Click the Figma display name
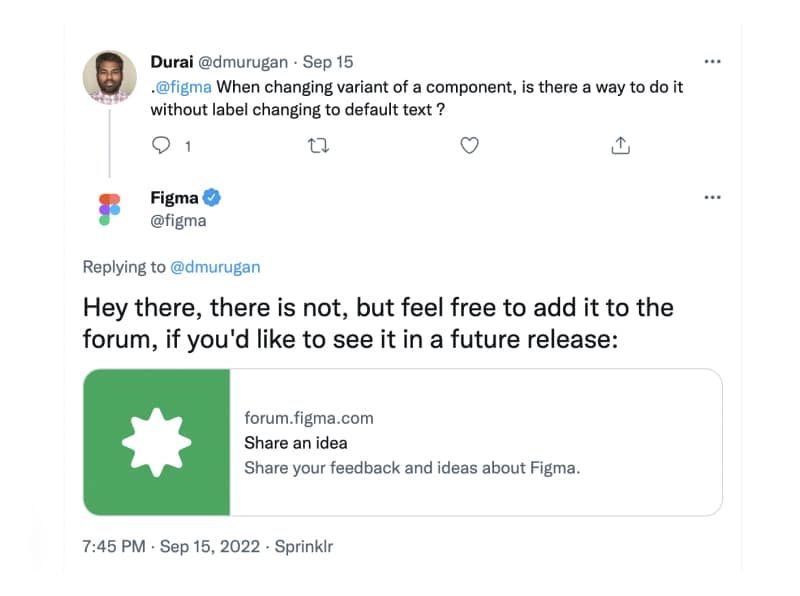 pyautogui.click(x=174, y=197)
